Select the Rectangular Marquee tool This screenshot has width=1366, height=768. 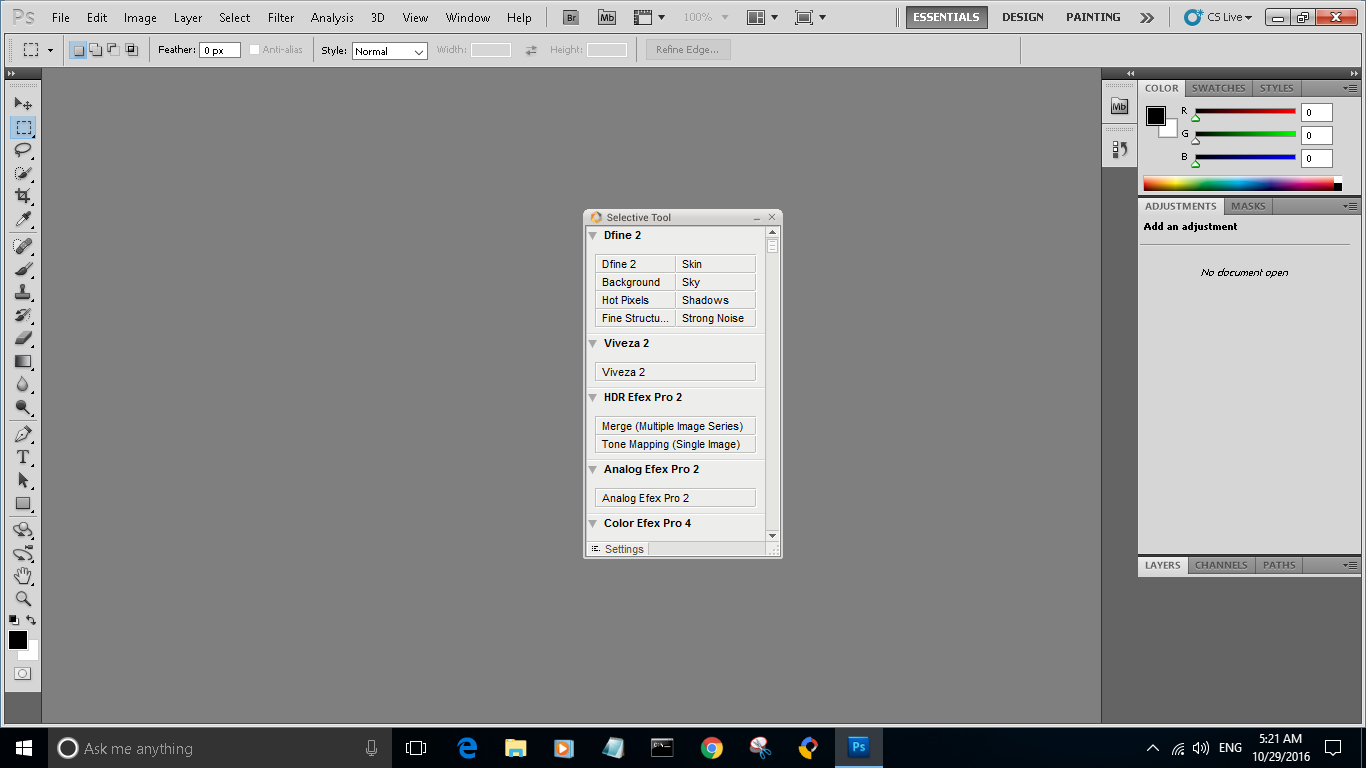pyautogui.click(x=23, y=127)
